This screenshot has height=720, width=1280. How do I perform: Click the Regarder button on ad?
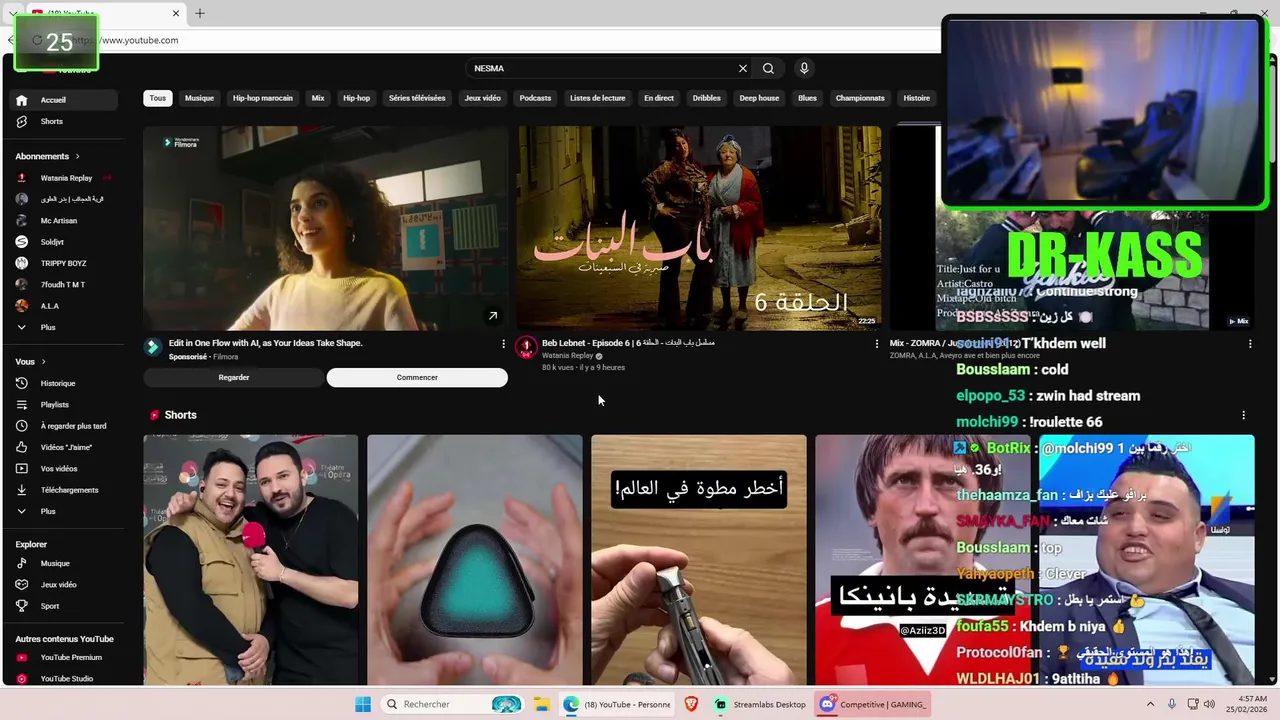point(234,377)
